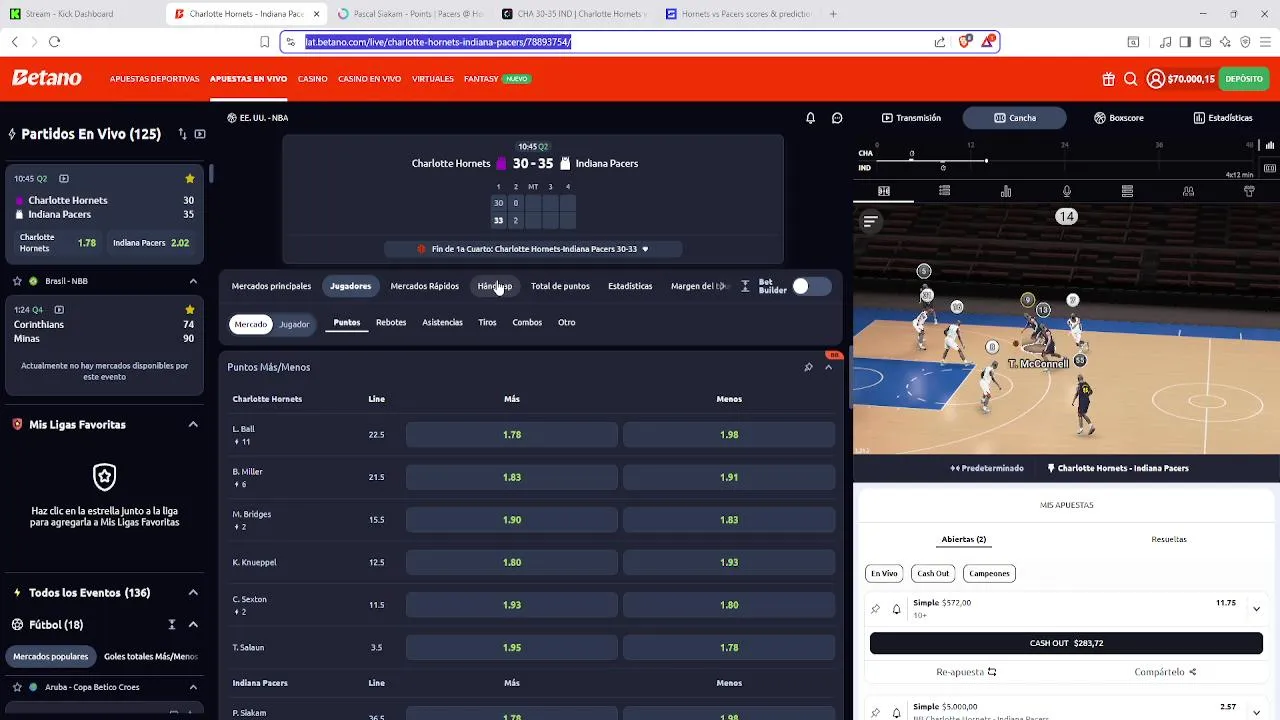Share the bet via Compártelo
Viewport: 1280px width, 720px height.
[1166, 672]
